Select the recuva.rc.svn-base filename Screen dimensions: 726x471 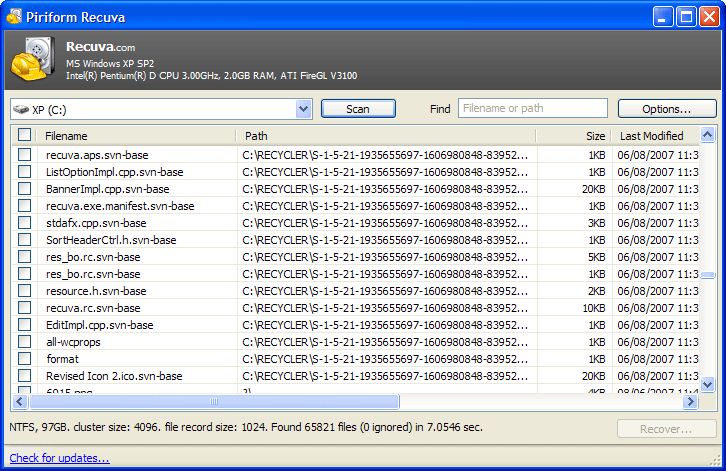coord(93,308)
